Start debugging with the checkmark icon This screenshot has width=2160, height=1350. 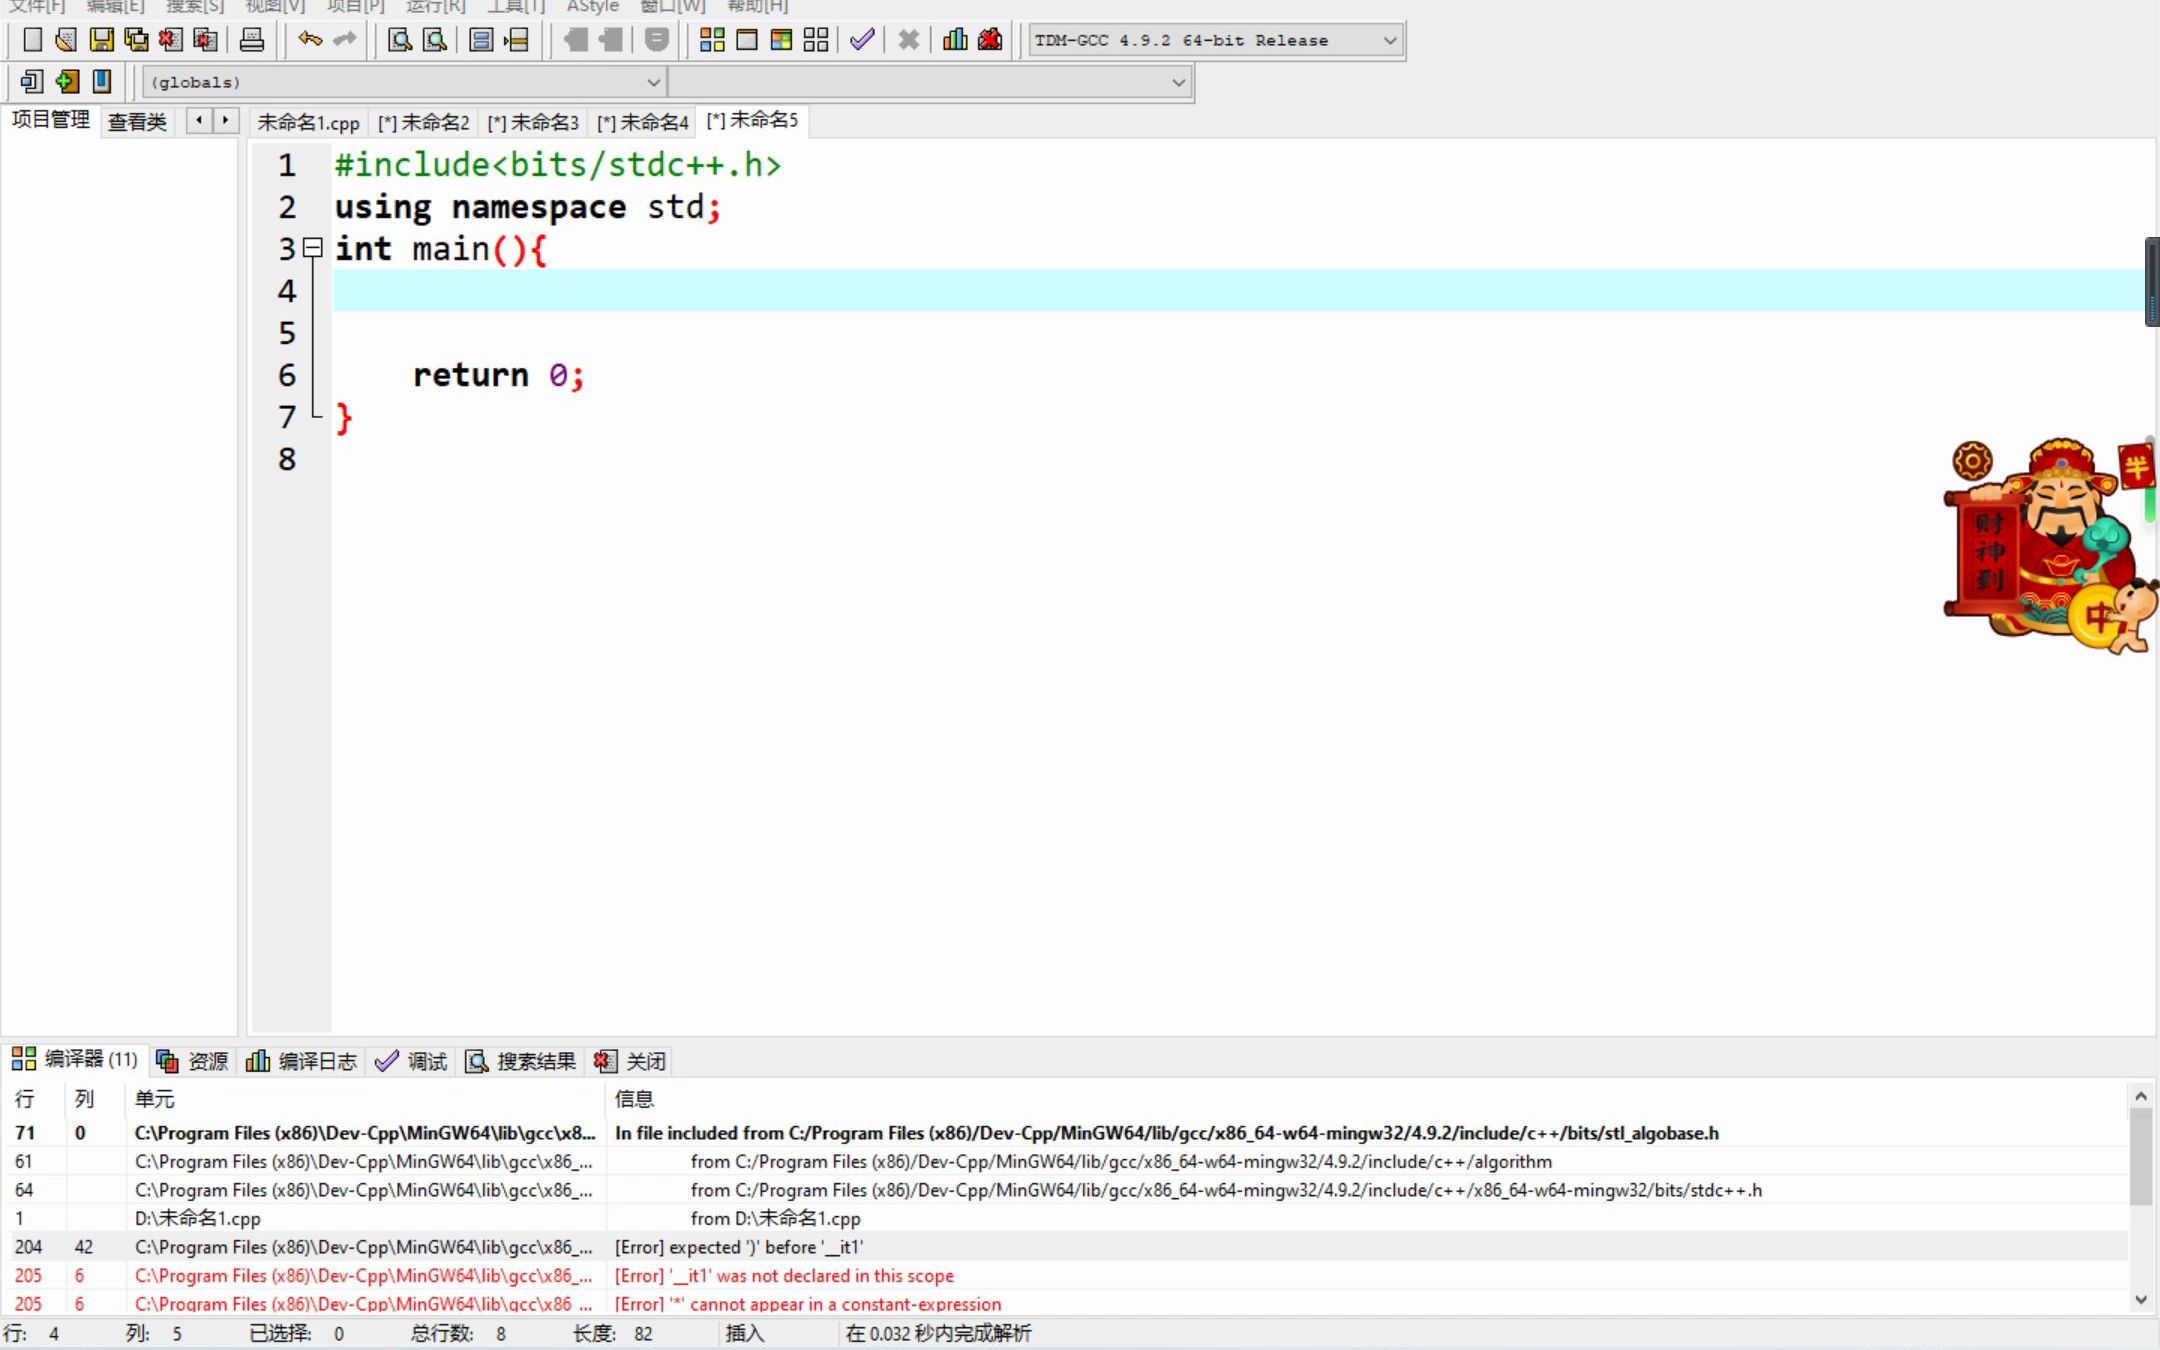(860, 40)
